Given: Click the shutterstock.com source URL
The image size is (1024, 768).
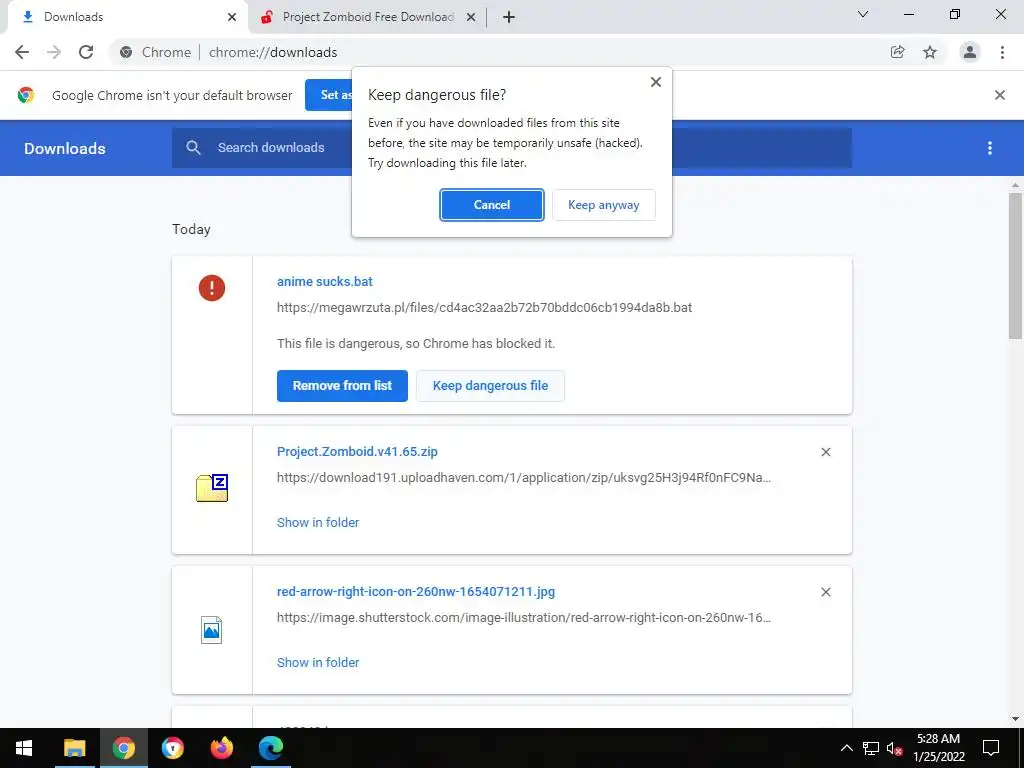Looking at the screenshot, I should coord(524,618).
